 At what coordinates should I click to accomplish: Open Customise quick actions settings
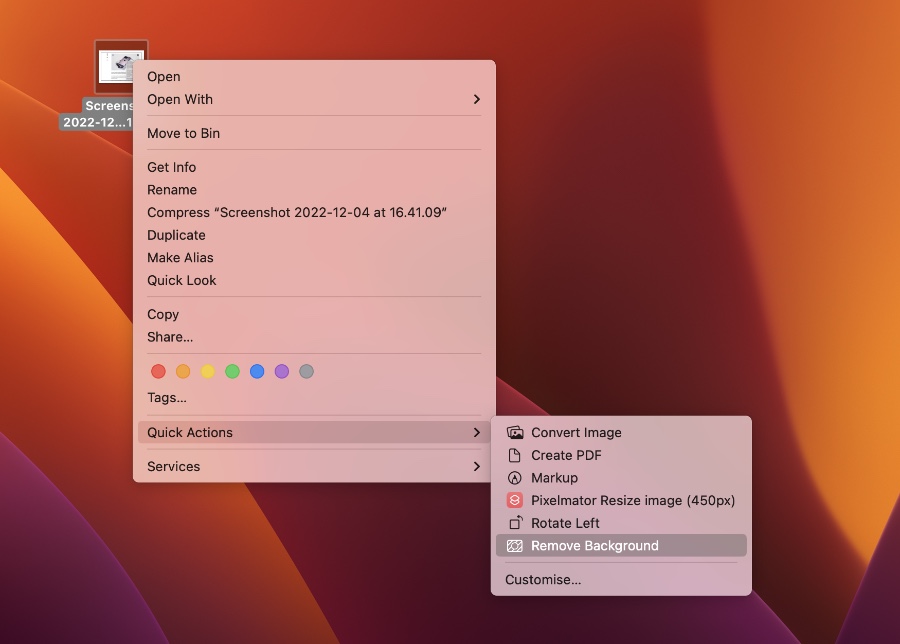543,579
